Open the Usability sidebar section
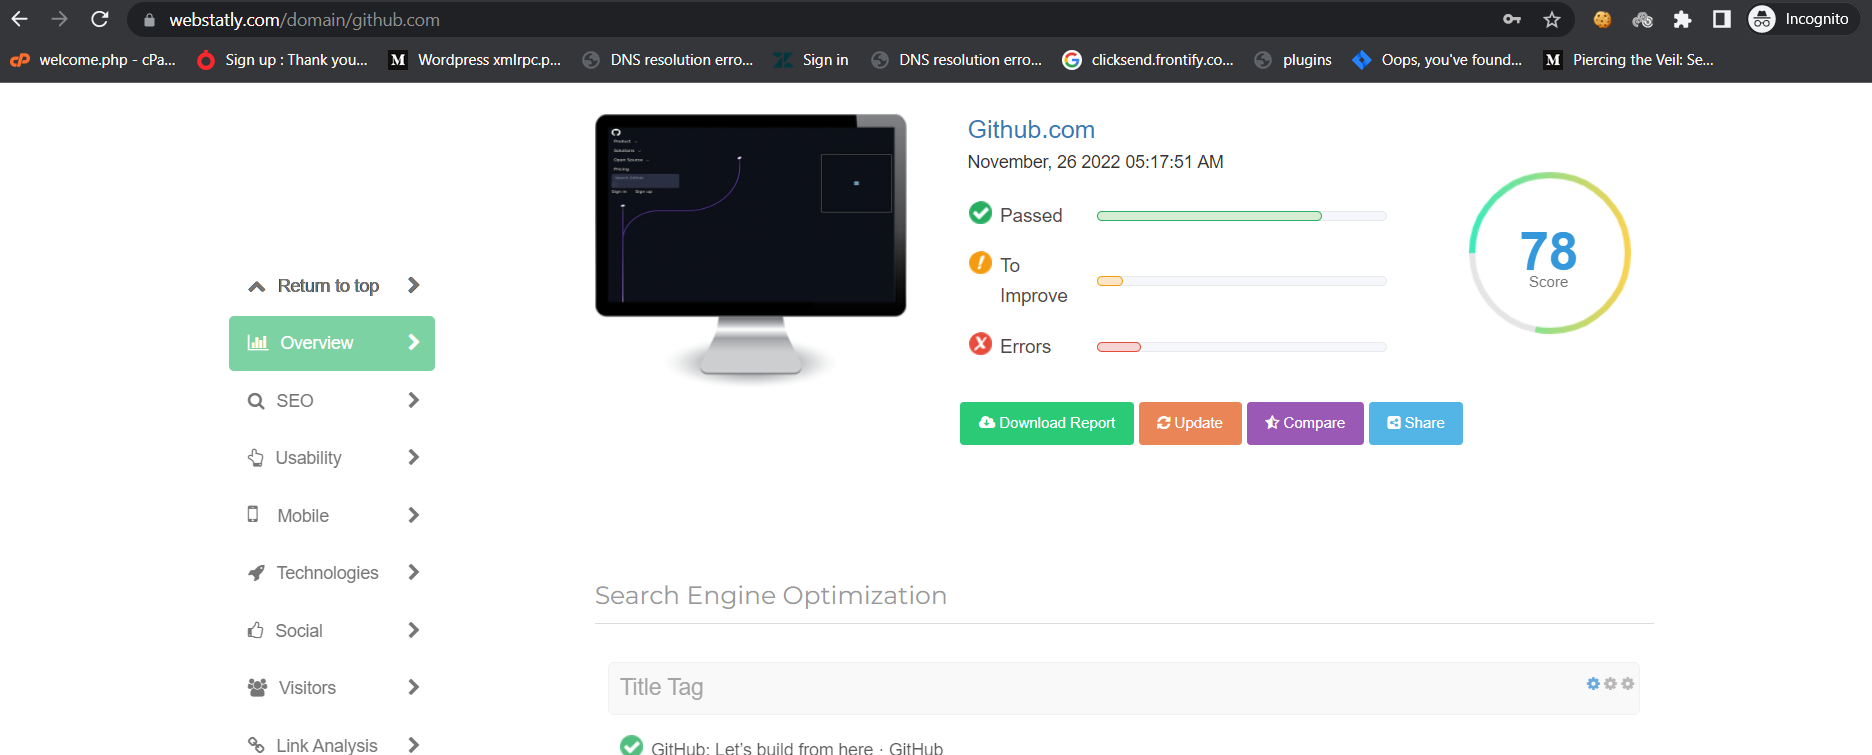Viewport: 1872px width, 755px height. tap(332, 458)
